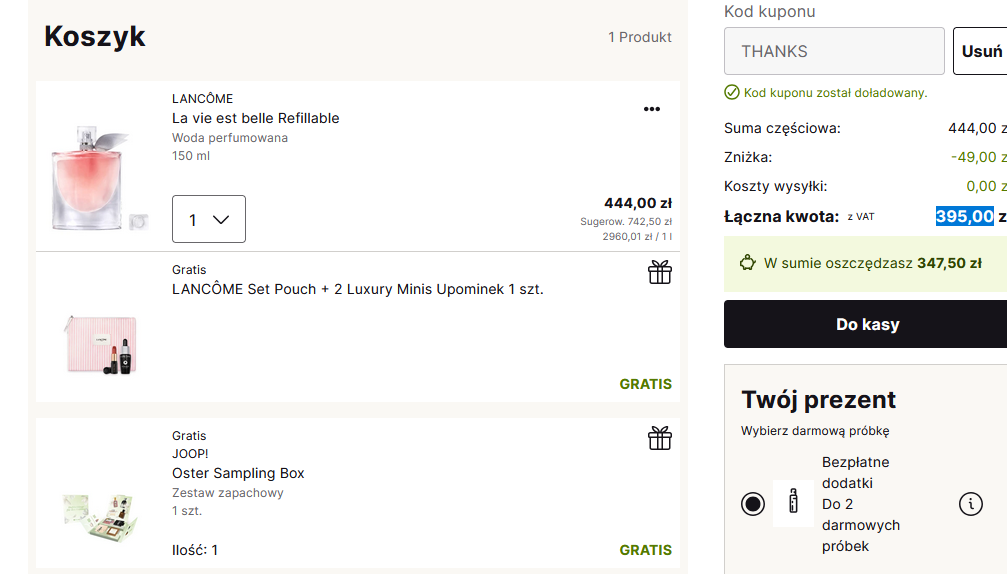Open the quantity dropdown showing 1
Image resolution: width=1007 pixels, height=574 pixels.
pyautogui.click(x=209, y=219)
